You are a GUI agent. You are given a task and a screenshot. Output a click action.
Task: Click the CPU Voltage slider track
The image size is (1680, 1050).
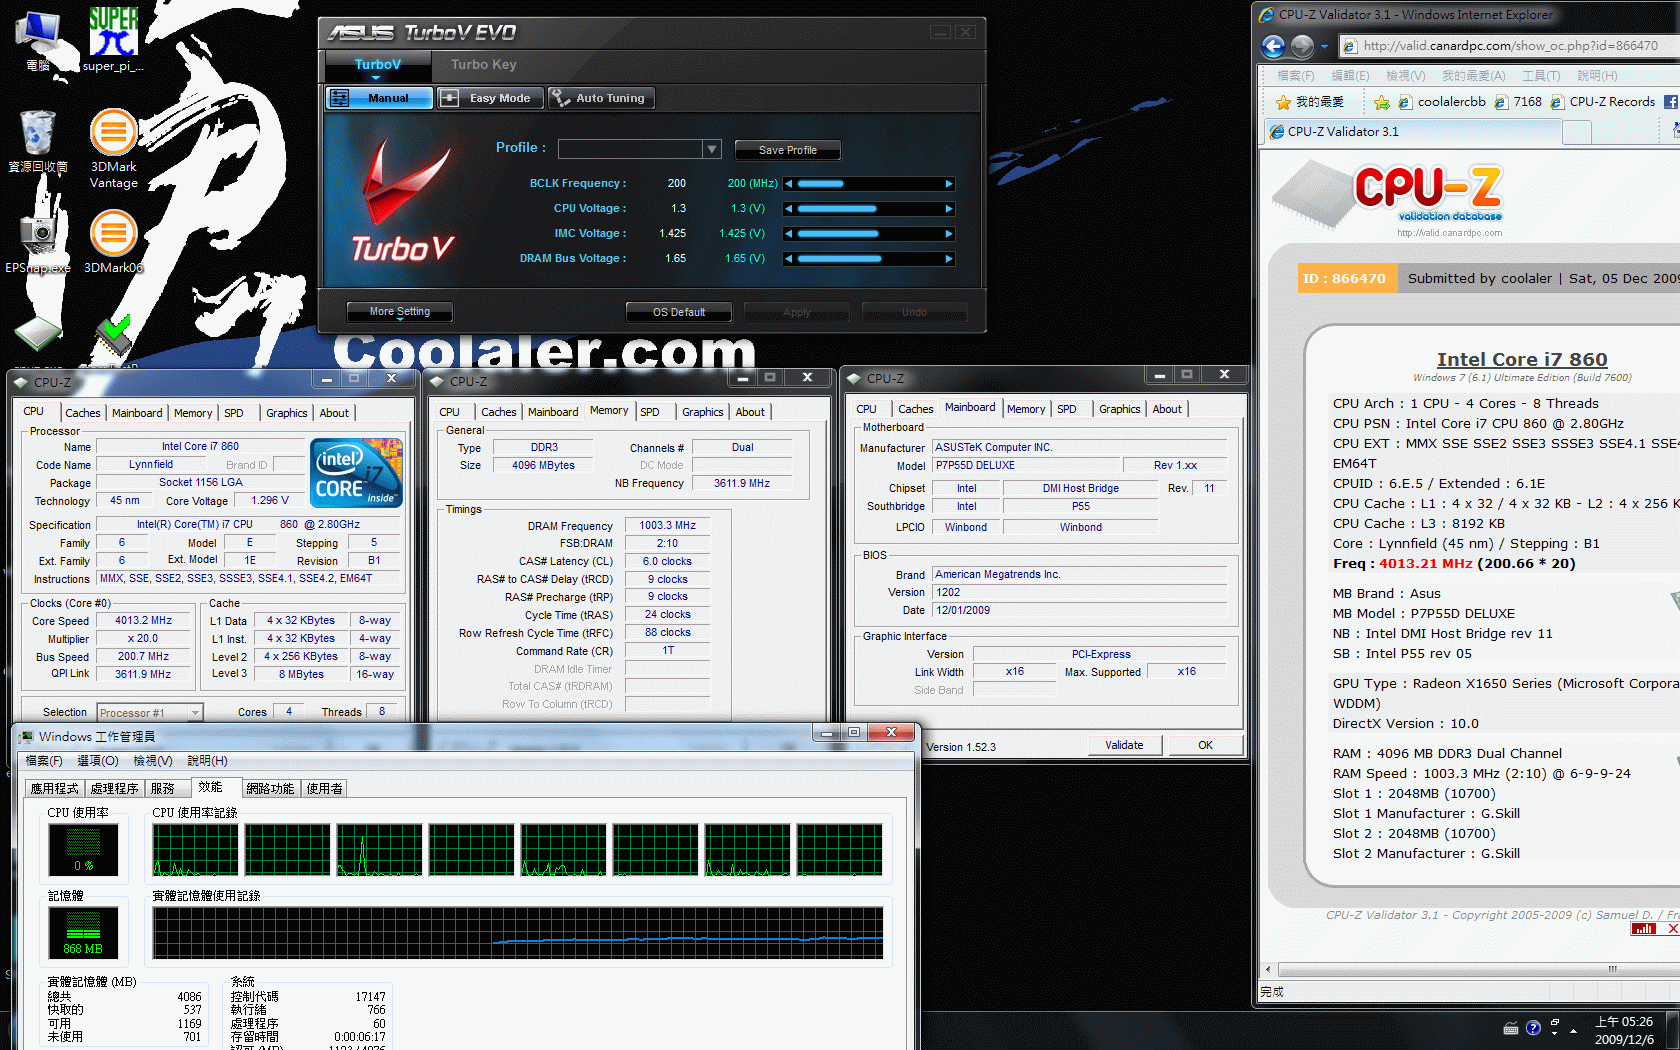870,209
